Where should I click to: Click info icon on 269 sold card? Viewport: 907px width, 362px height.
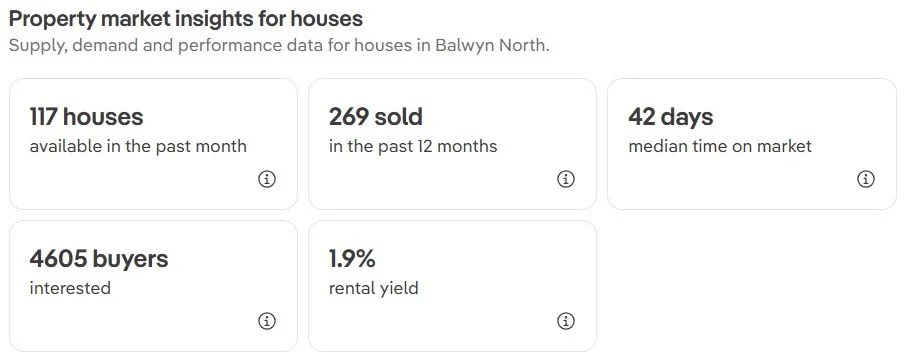[x=566, y=179]
